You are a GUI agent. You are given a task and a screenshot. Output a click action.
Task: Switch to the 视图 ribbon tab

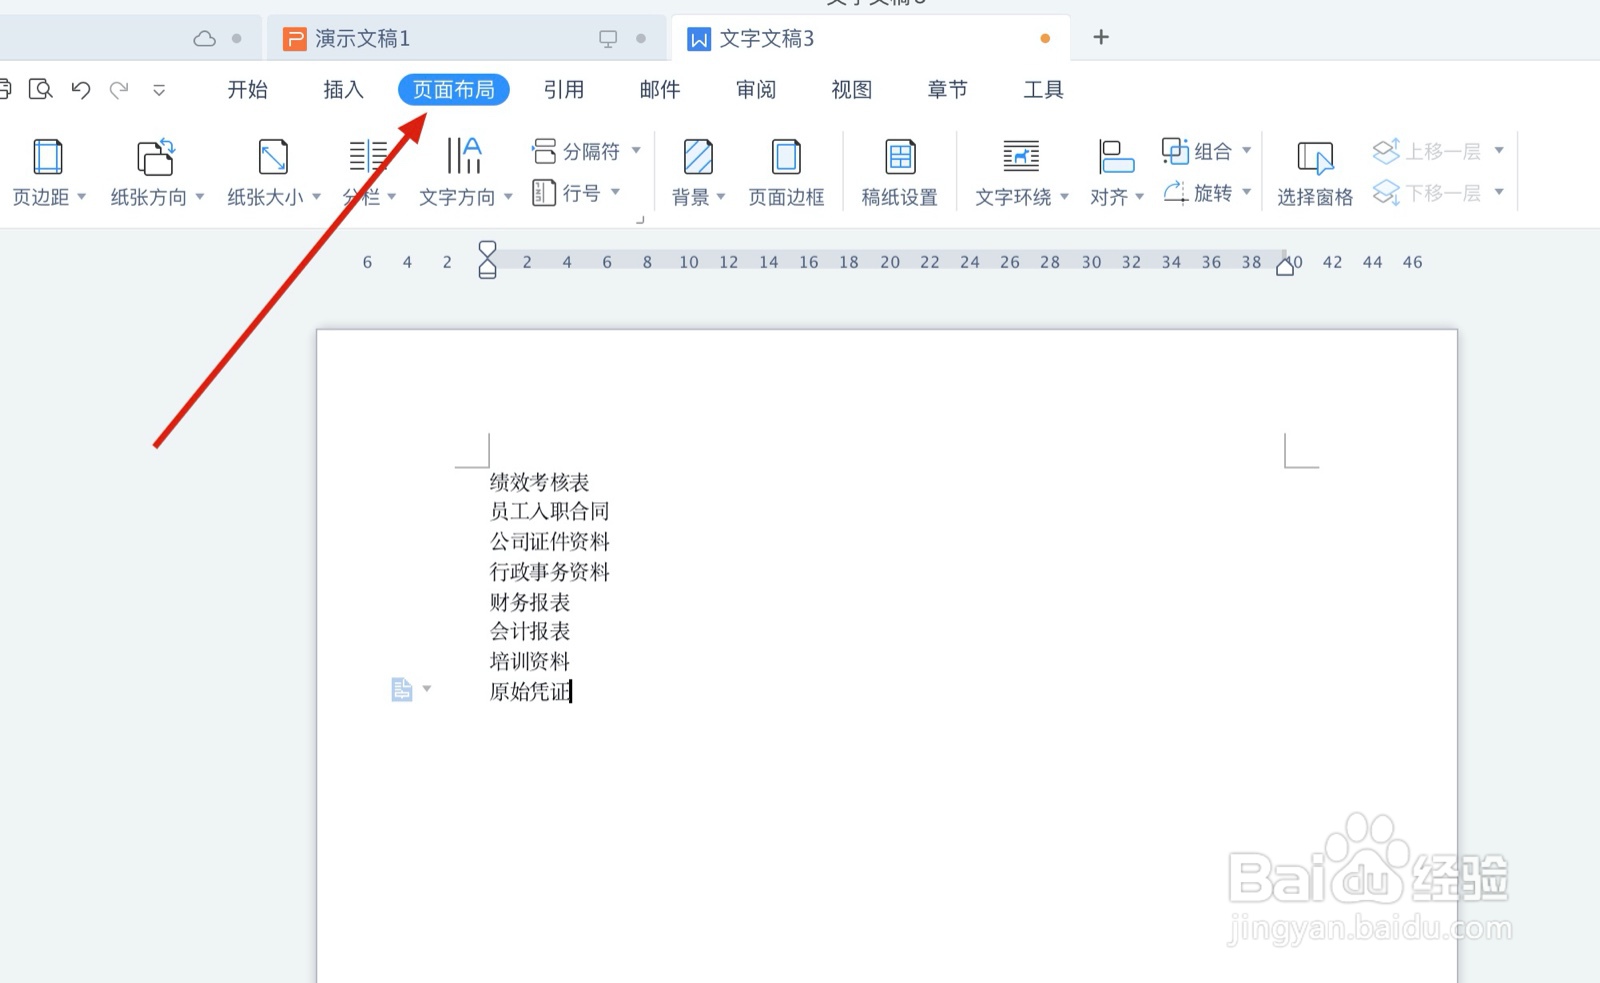tap(852, 90)
